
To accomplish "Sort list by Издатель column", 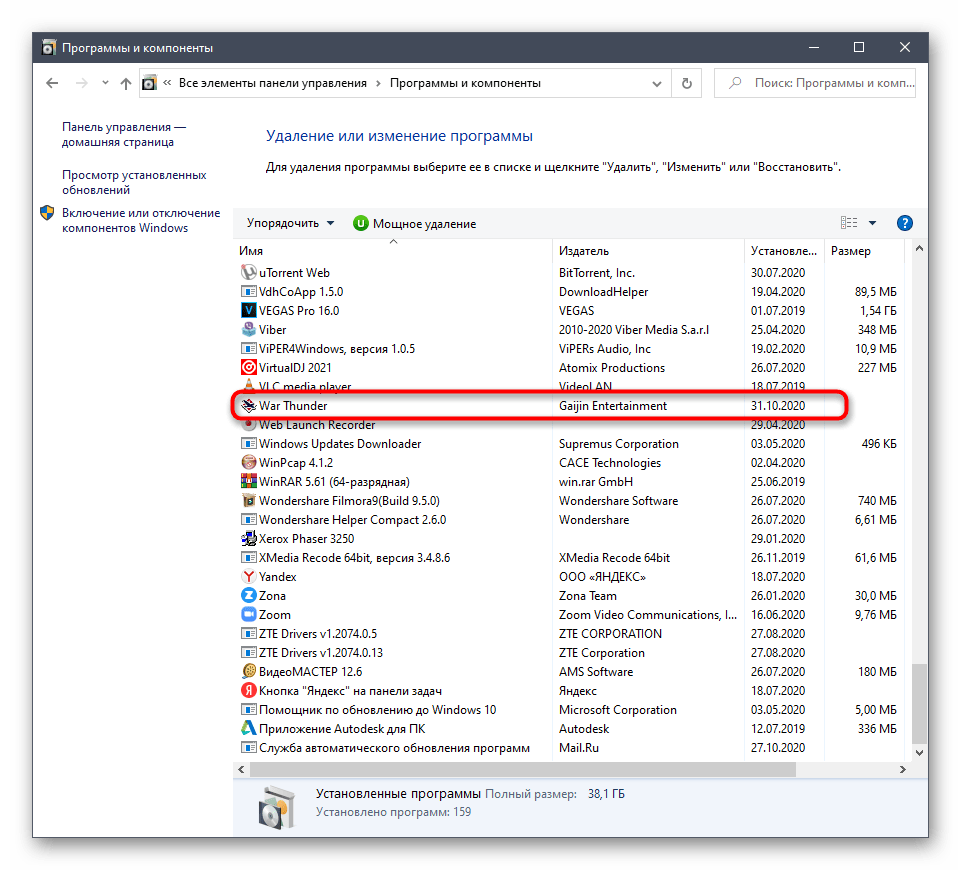I will click(x=648, y=251).
